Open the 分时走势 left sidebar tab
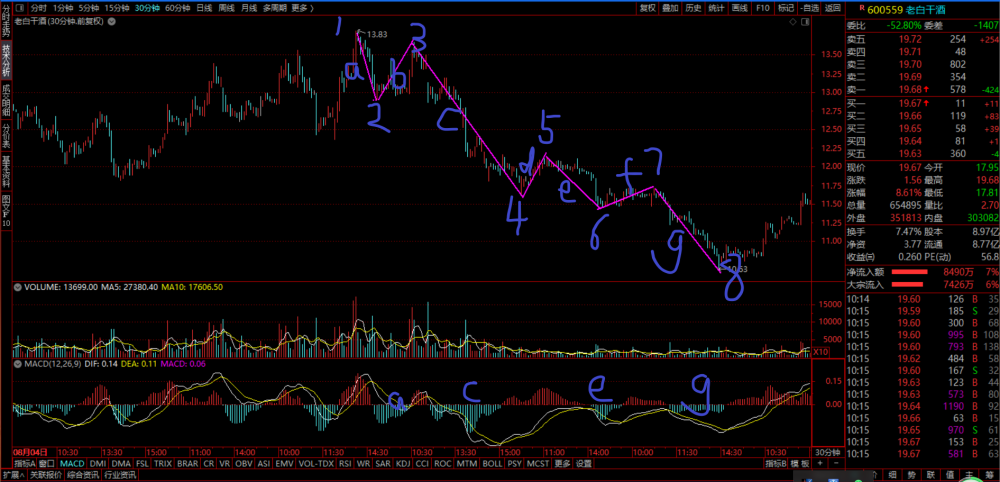The image size is (1000, 482). [x=6, y=22]
